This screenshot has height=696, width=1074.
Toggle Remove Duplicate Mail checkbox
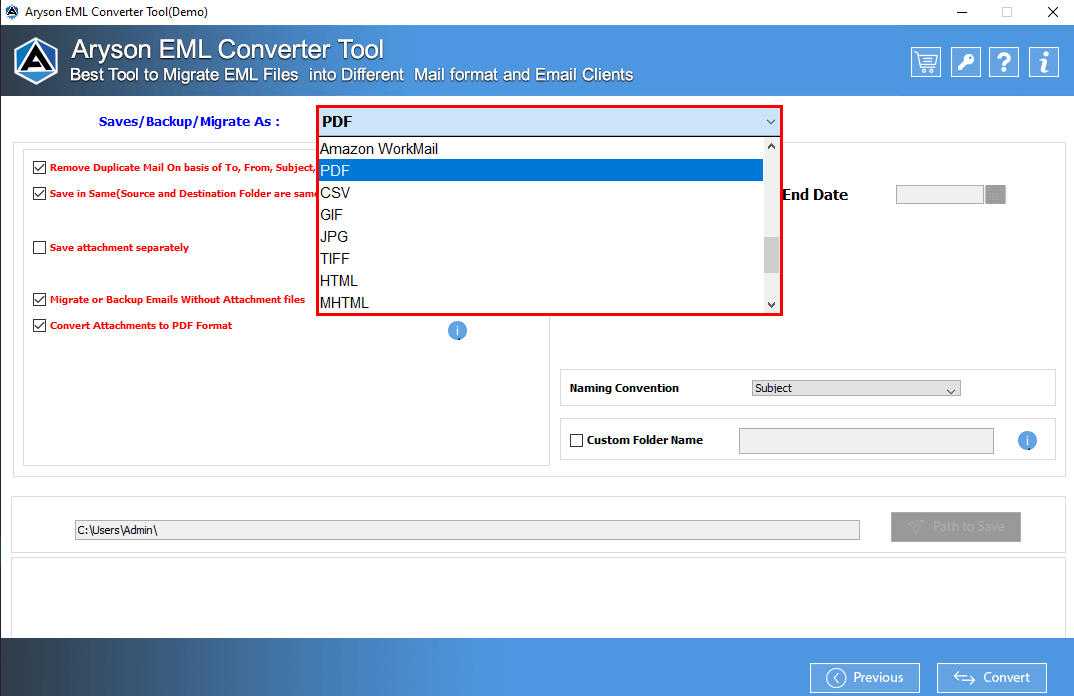(40, 168)
